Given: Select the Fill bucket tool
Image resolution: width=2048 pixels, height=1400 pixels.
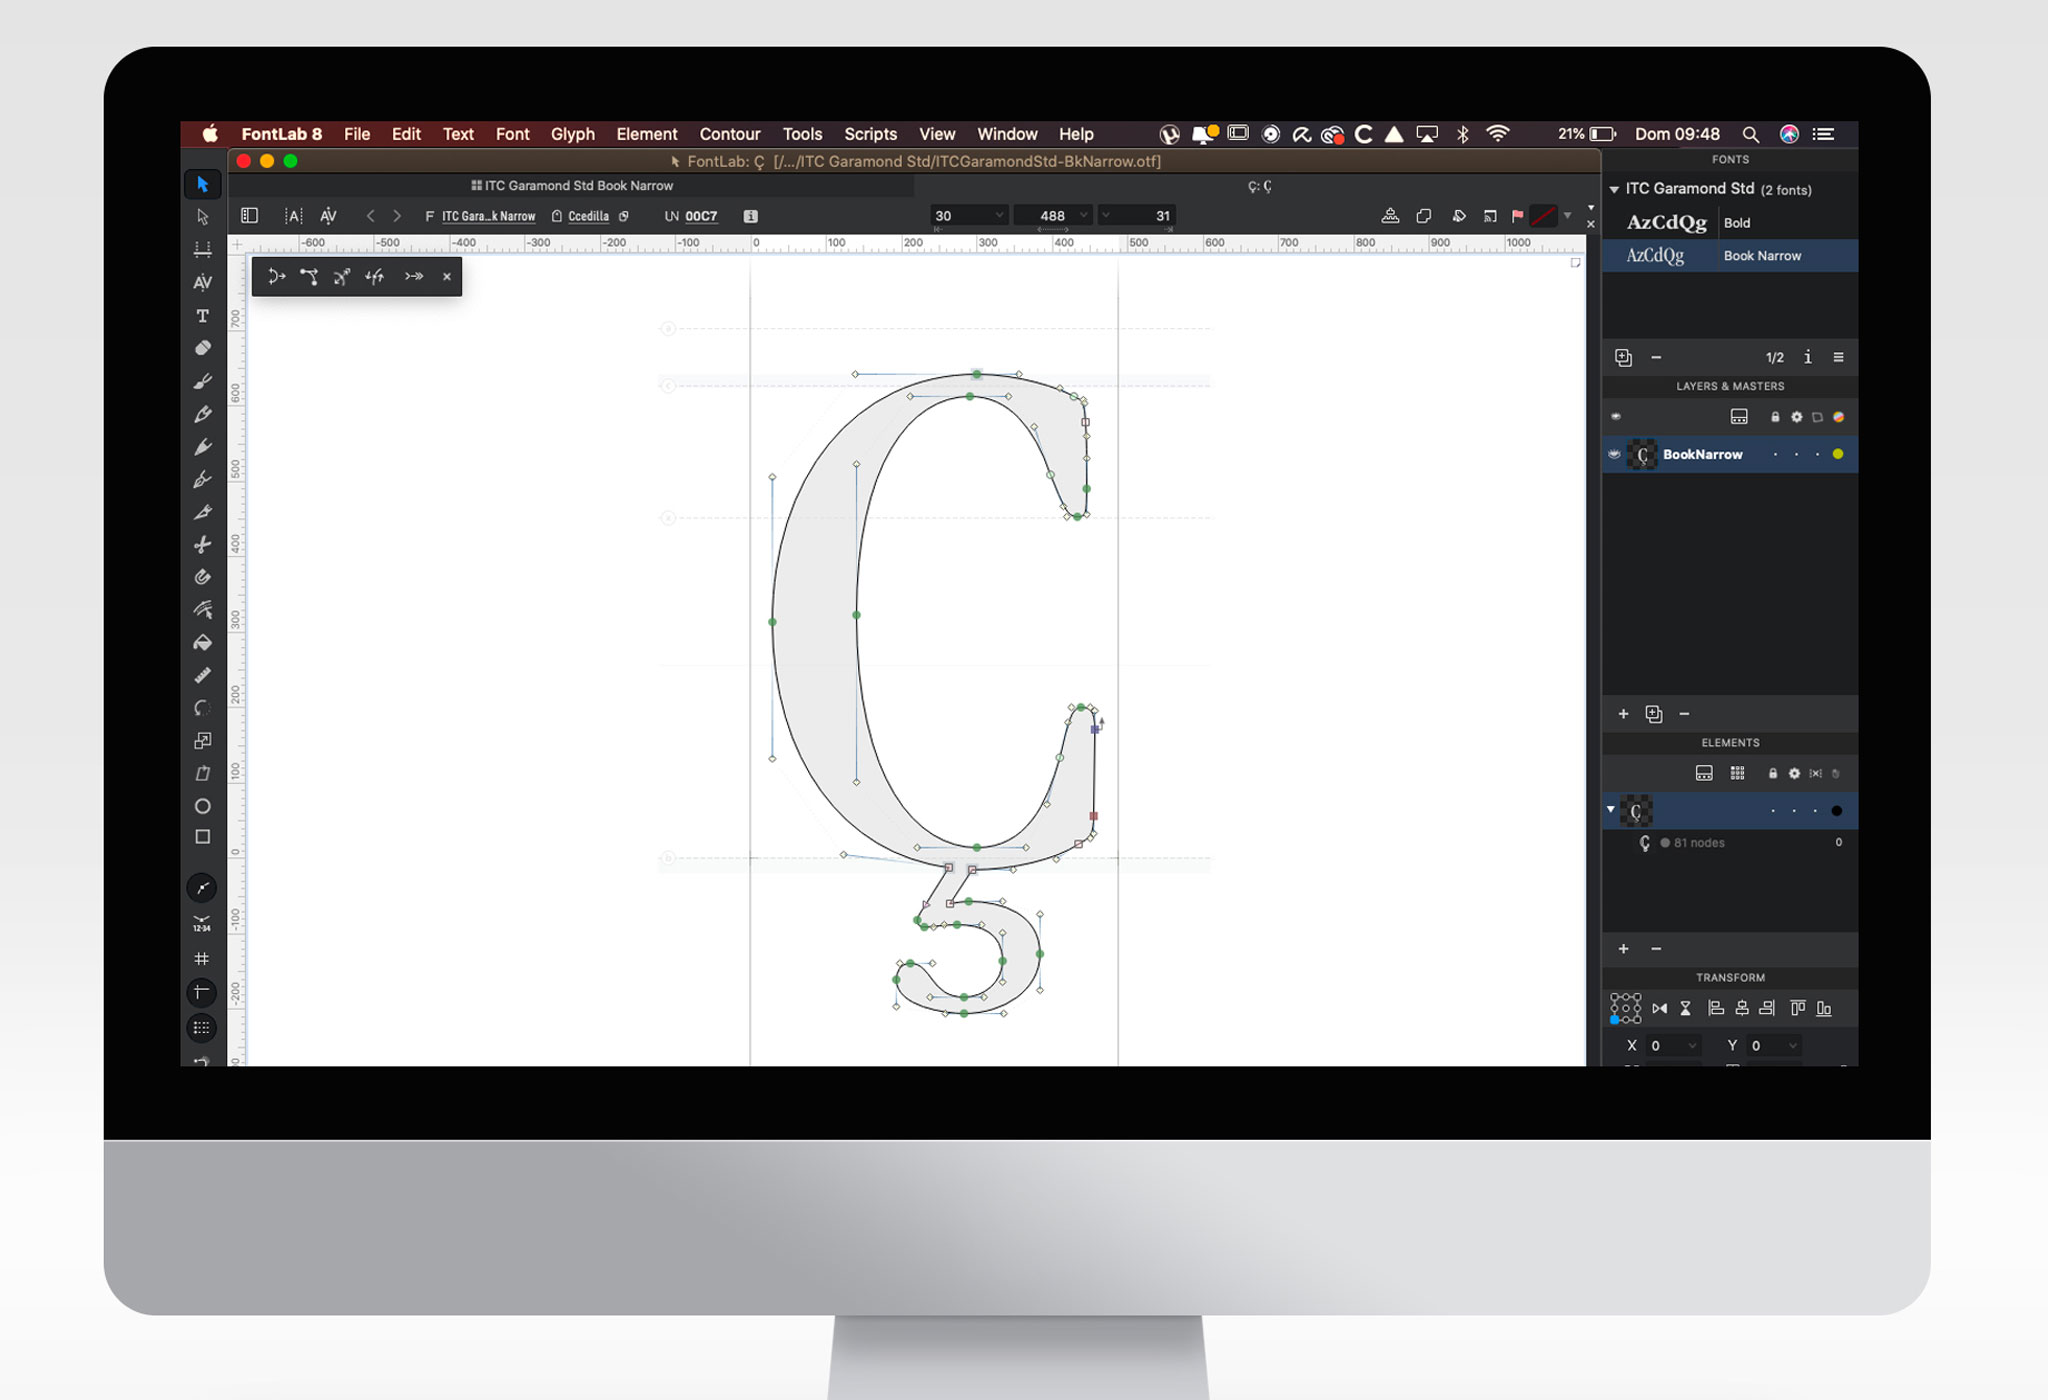Looking at the screenshot, I should [x=202, y=642].
